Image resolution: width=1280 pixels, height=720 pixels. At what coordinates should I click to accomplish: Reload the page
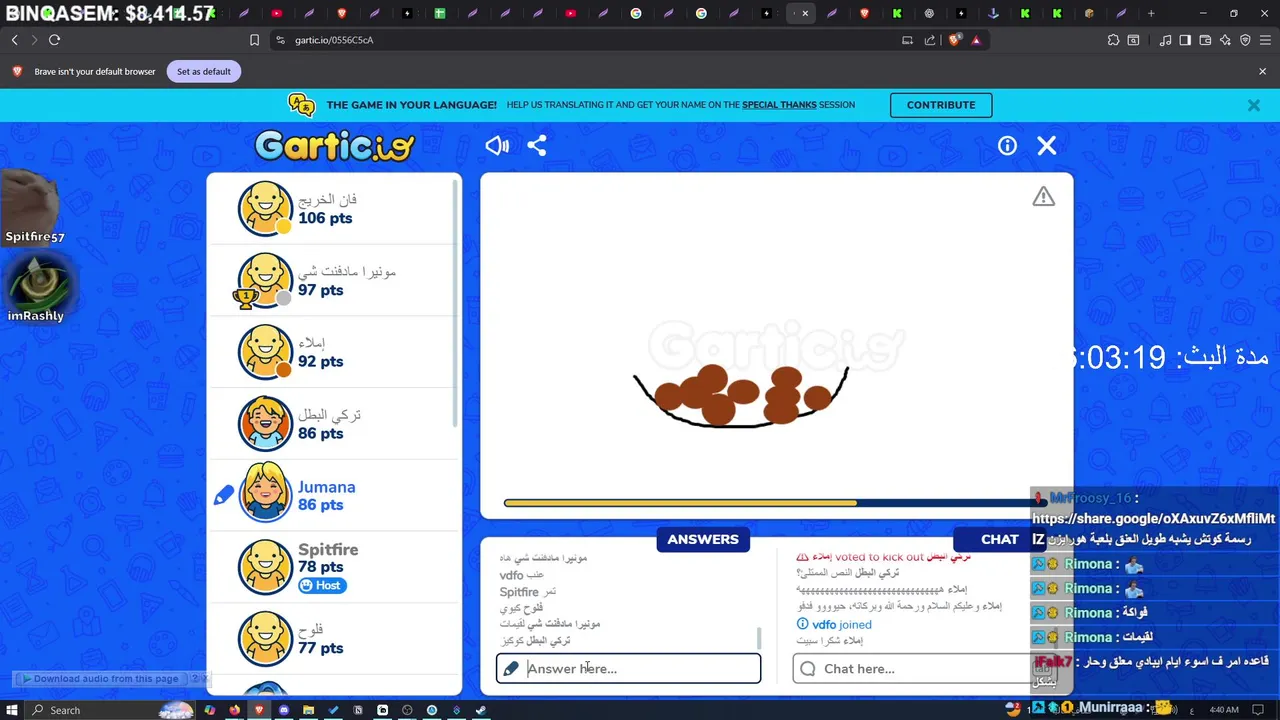coord(55,40)
